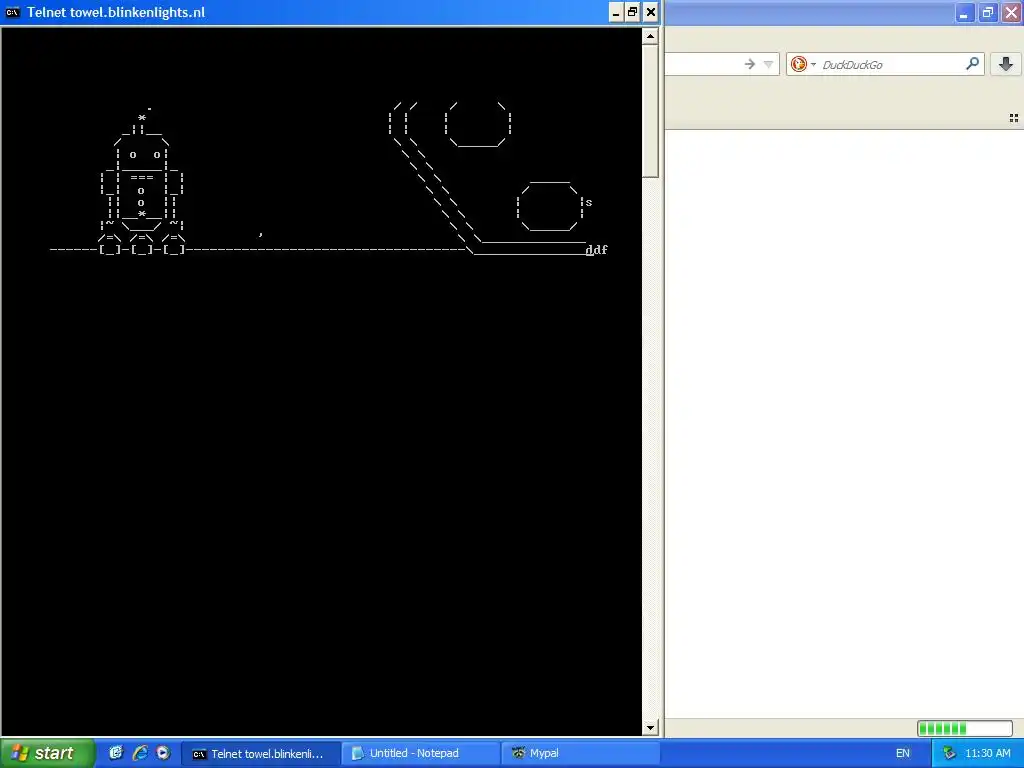This screenshot has height=768, width=1024.
Task: Close the Mypal browser window
Action: tap(1012, 13)
